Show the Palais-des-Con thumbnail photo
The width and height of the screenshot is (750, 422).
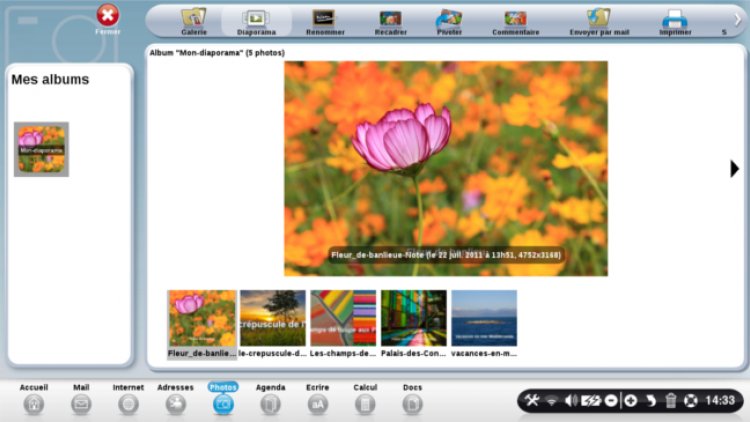coord(413,318)
